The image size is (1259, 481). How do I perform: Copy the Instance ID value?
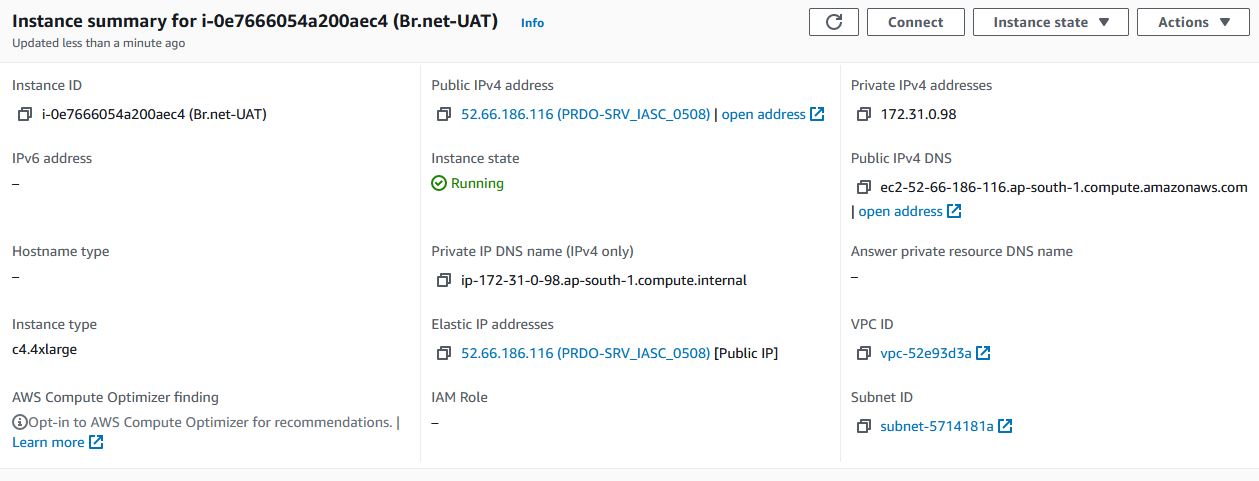click(x=25, y=114)
